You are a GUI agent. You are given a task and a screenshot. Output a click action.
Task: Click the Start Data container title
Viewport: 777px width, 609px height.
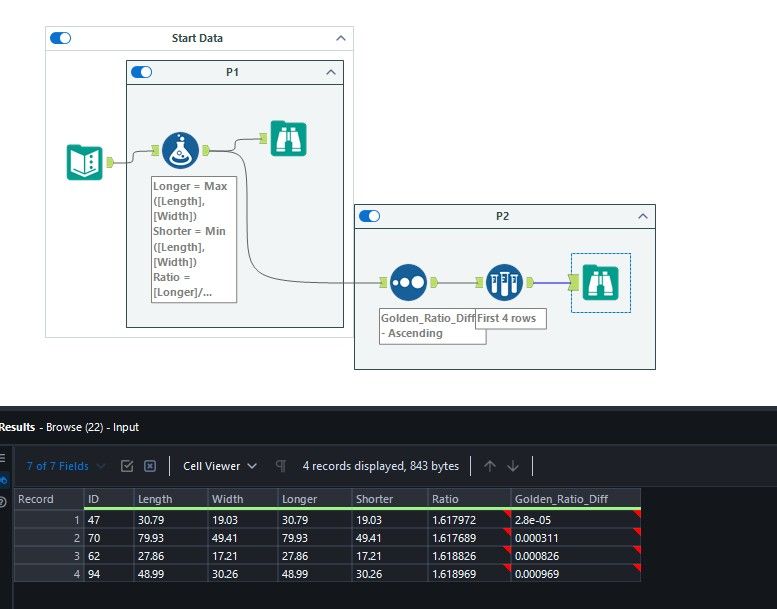(197, 38)
